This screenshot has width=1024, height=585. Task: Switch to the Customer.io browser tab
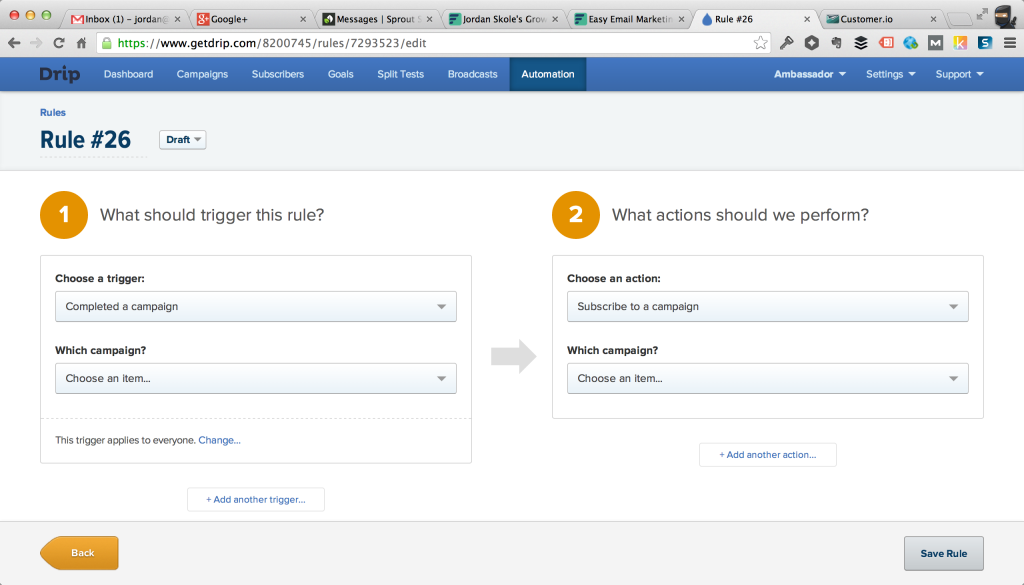click(880, 19)
